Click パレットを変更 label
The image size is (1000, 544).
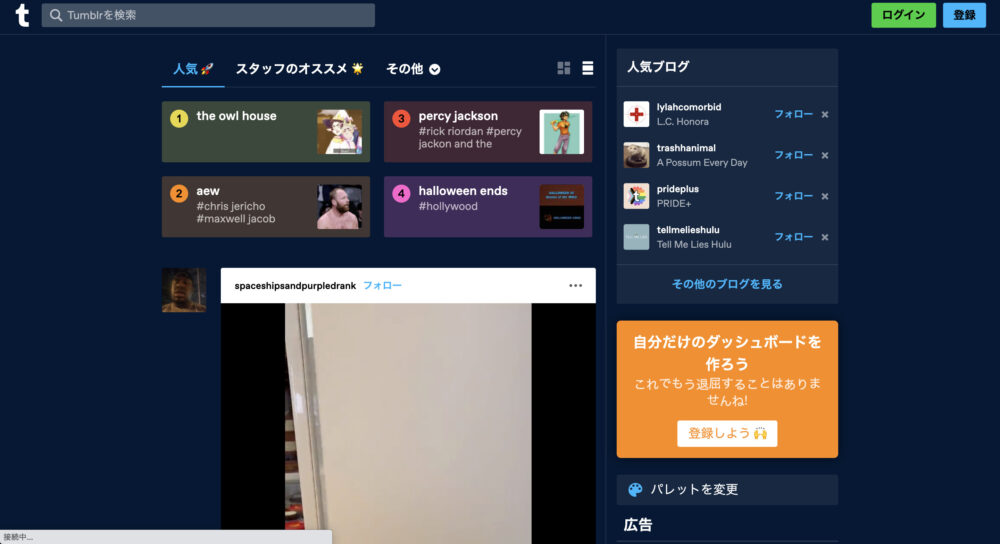tap(694, 489)
